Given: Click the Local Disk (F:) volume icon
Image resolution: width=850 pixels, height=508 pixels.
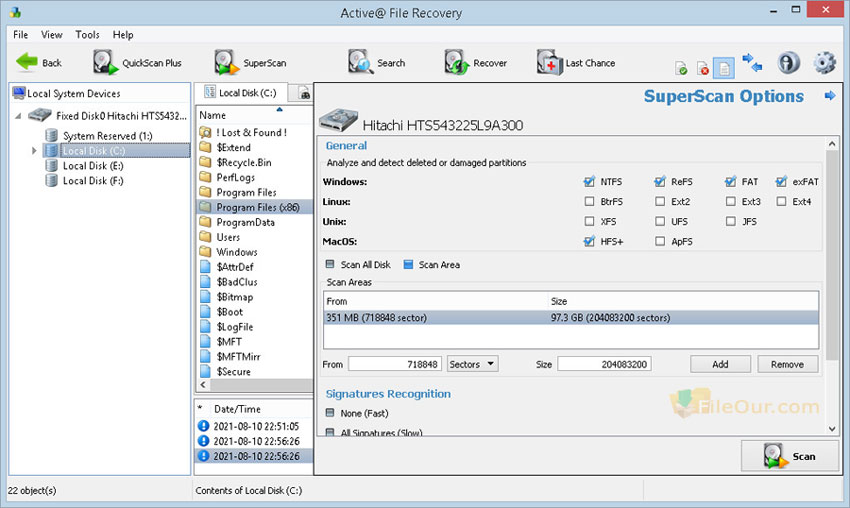Looking at the screenshot, I should coord(51,181).
